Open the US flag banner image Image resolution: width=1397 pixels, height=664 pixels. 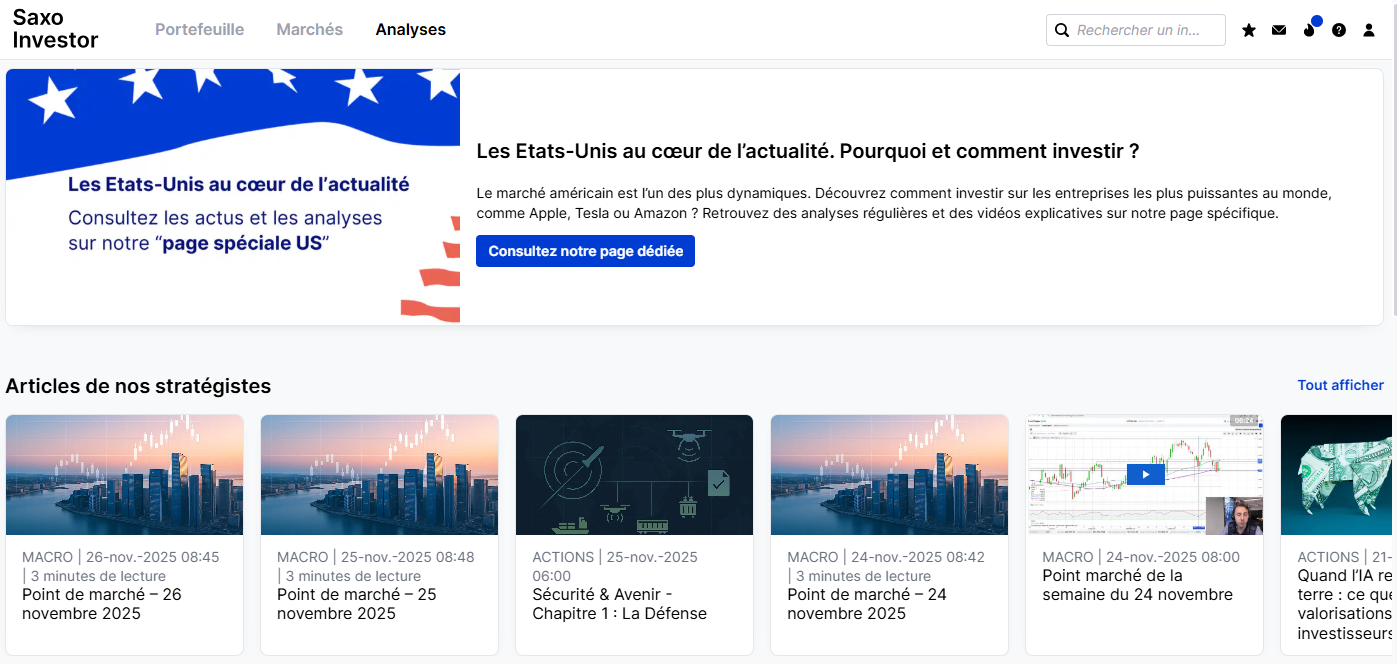point(233,196)
